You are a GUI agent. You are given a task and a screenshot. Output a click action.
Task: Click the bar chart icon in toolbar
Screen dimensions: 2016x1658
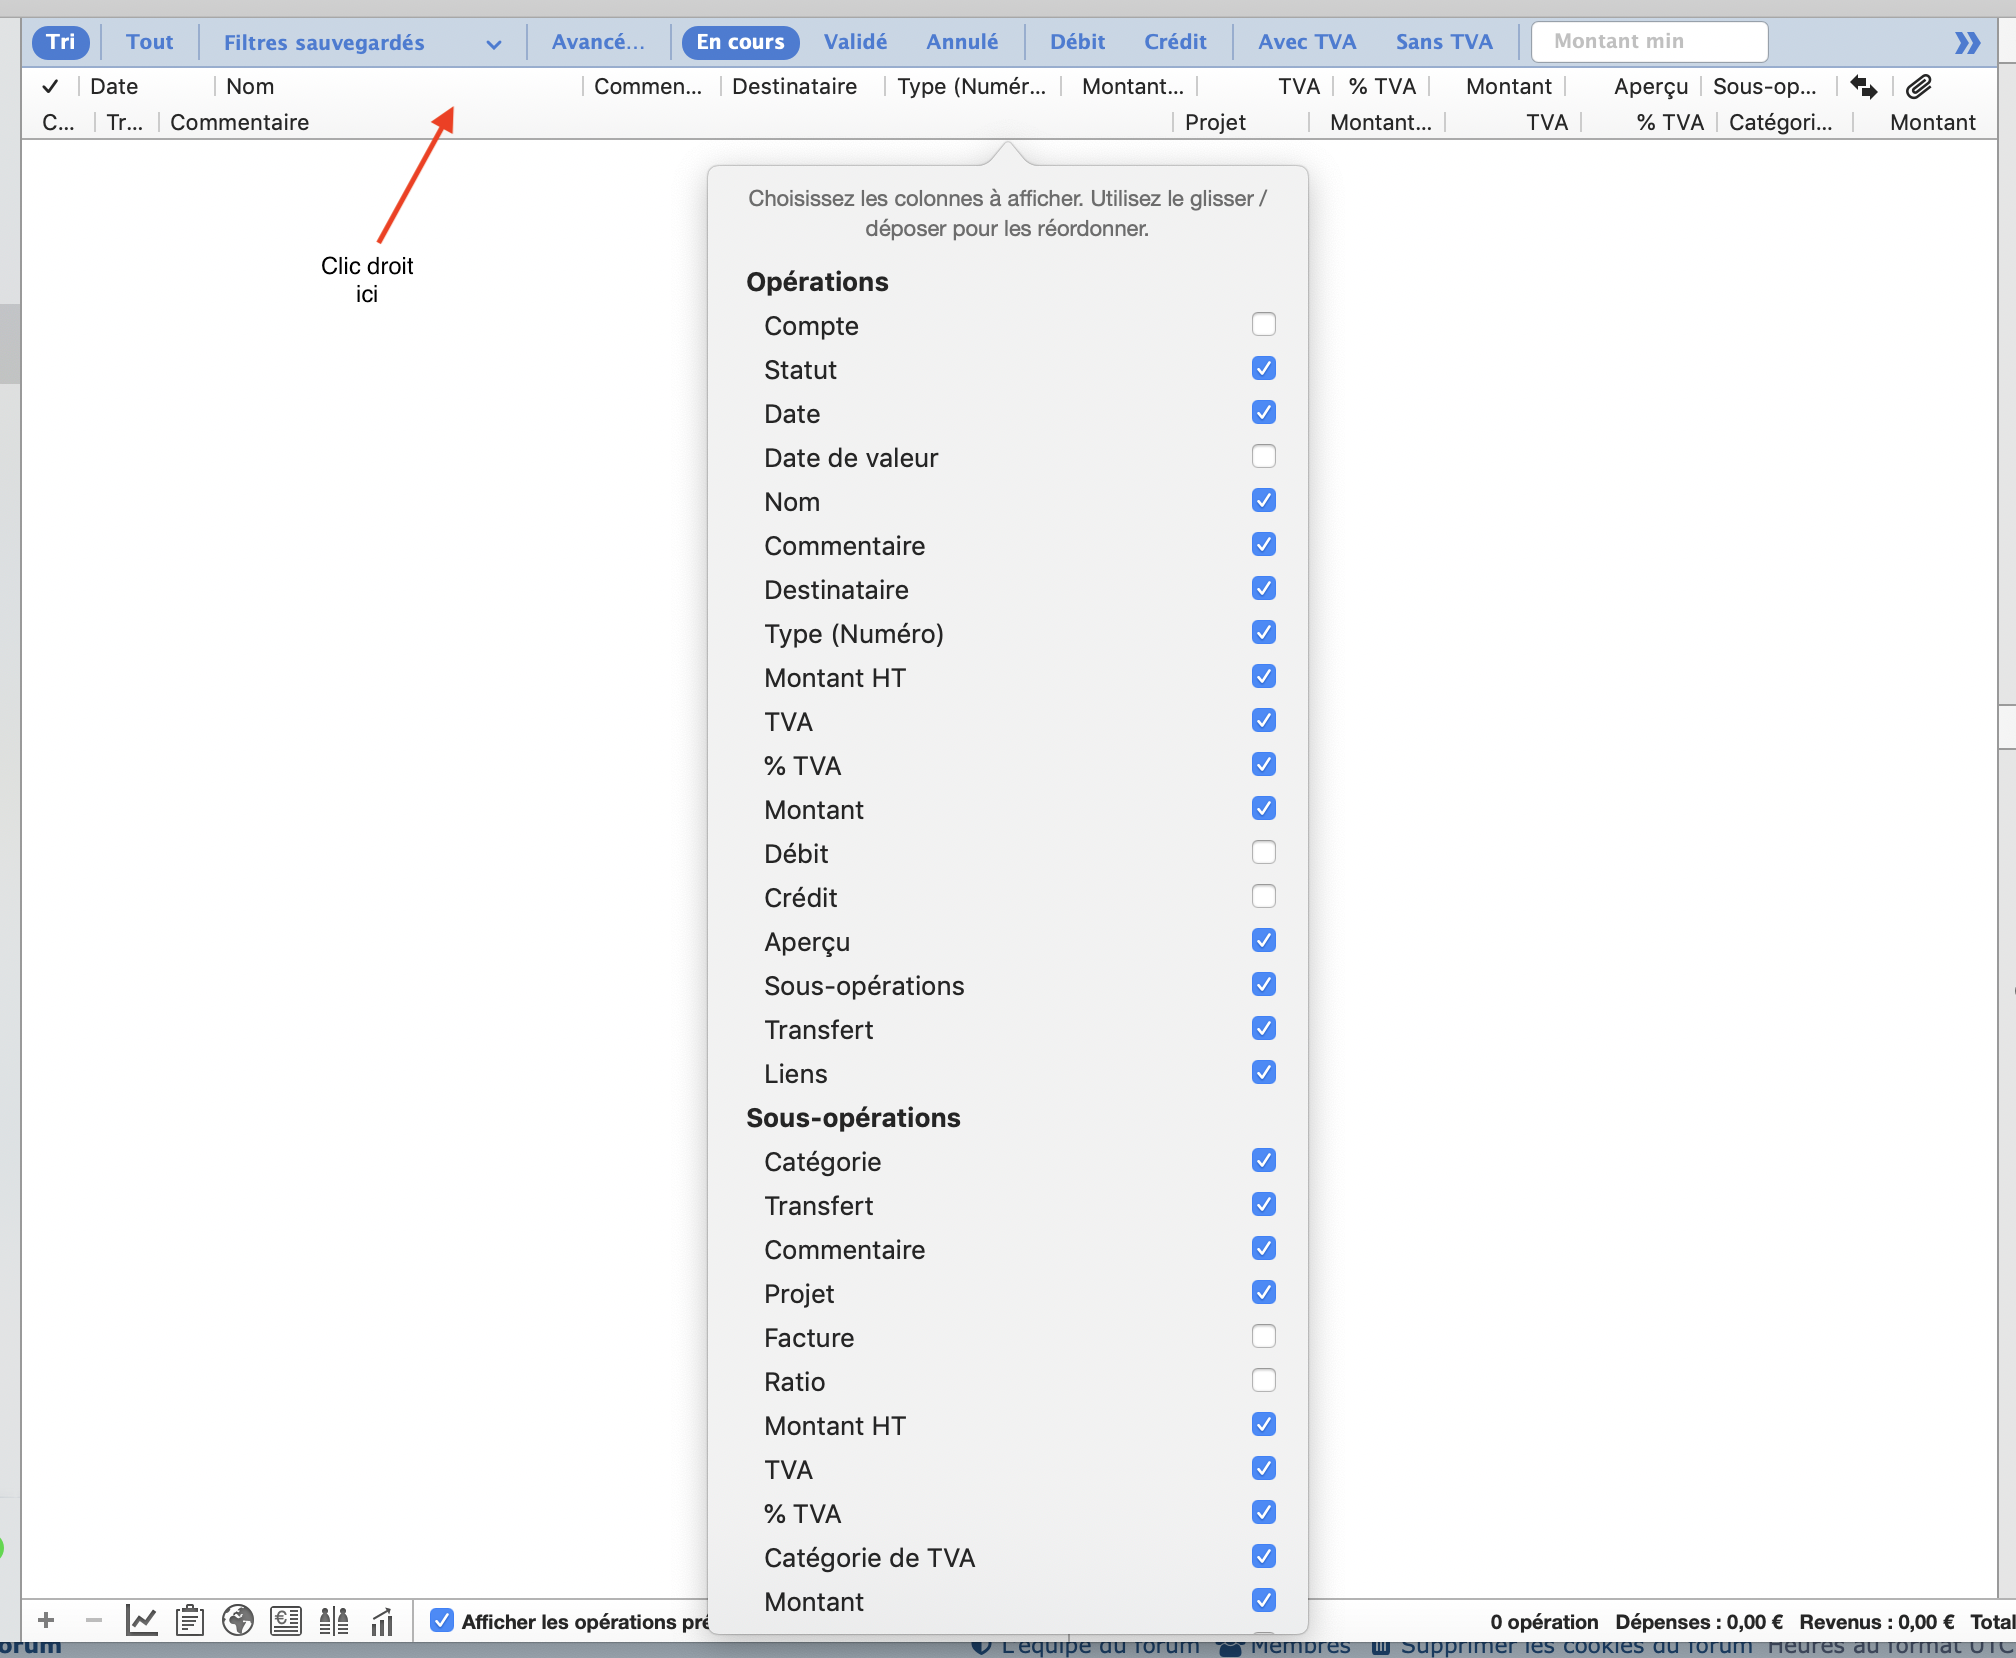pos(385,1621)
